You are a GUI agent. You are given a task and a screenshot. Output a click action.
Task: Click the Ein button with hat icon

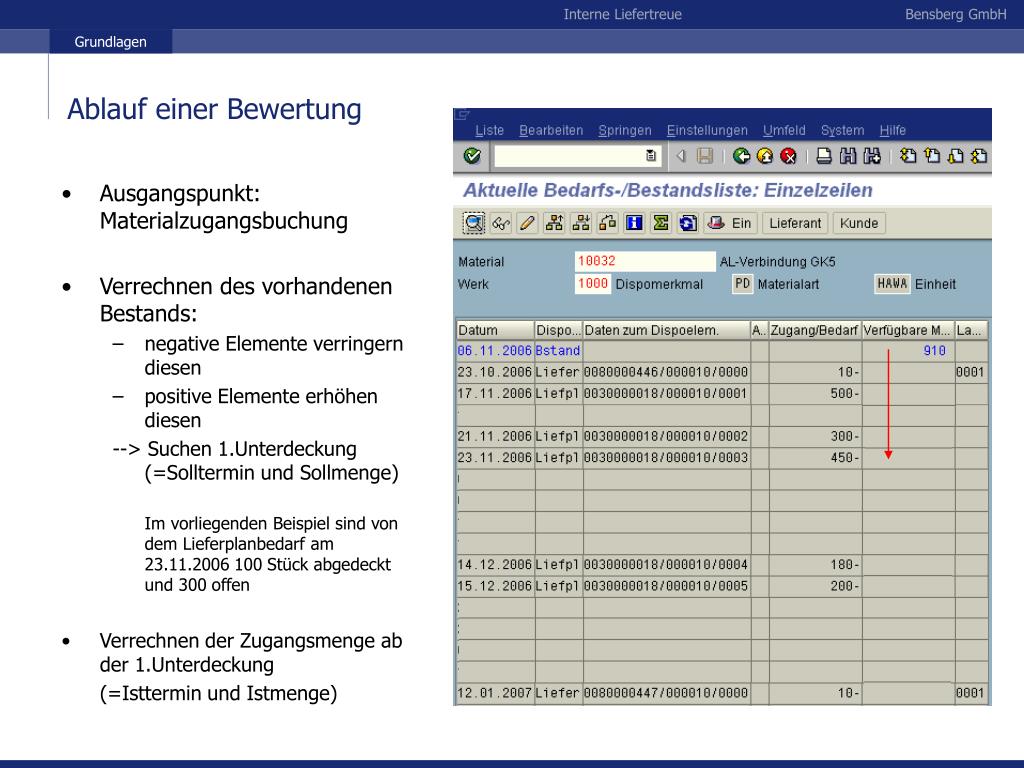point(729,223)
